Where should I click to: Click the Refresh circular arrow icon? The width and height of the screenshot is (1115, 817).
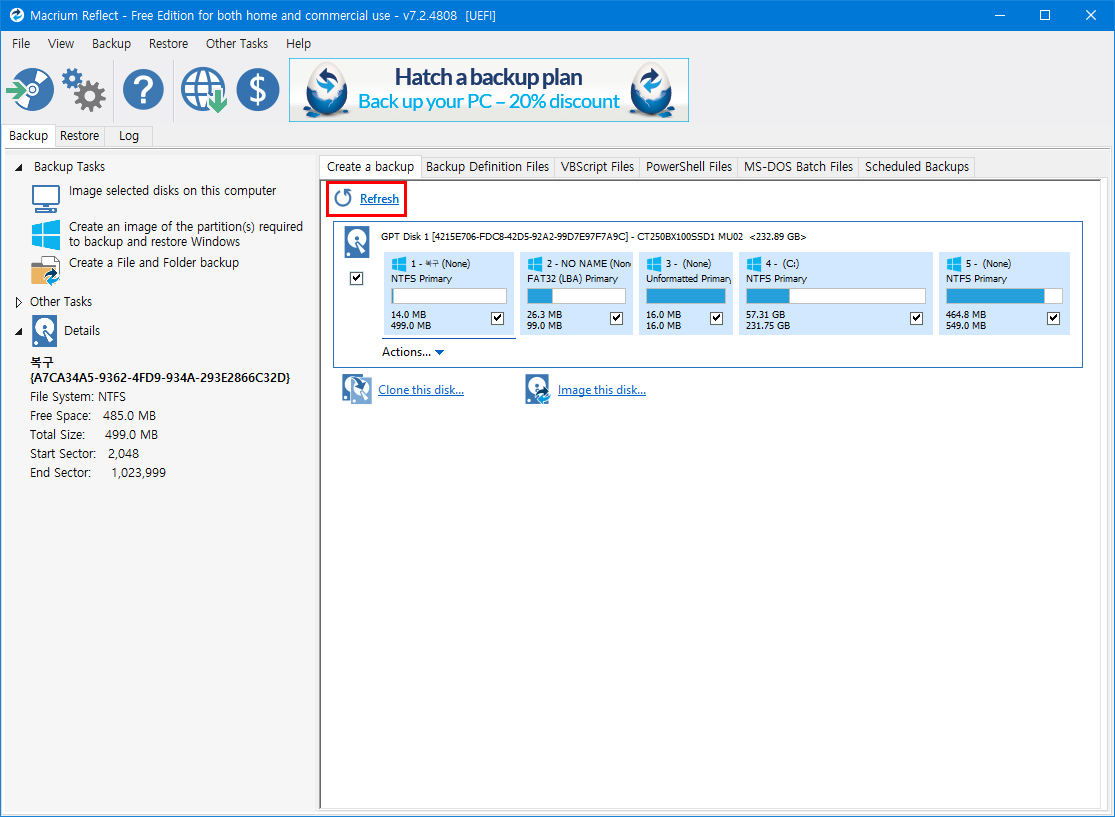coord(343,198)
